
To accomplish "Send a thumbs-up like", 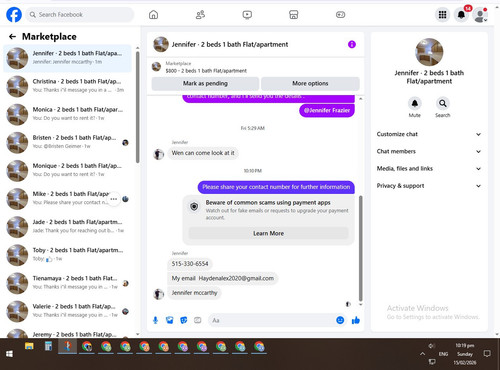I will tap(356, 320).
